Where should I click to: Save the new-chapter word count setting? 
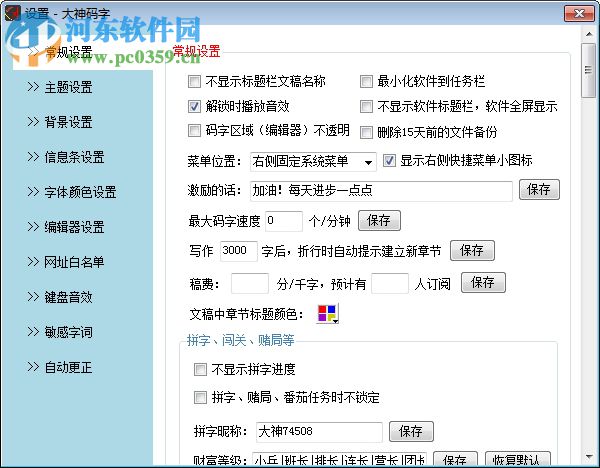472,251
